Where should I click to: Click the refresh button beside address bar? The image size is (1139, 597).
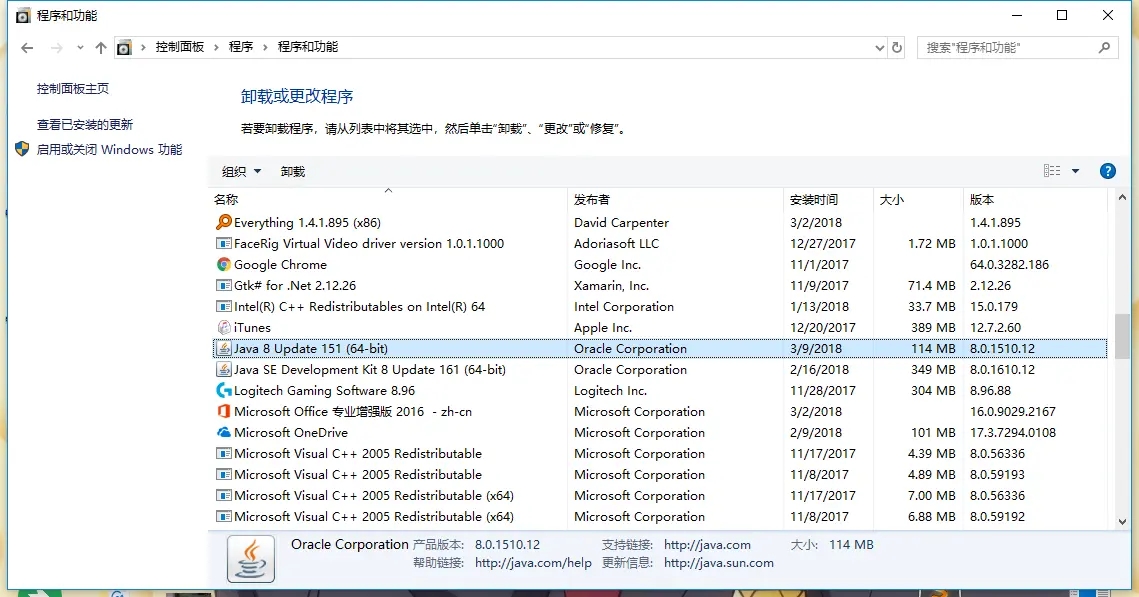[x=897, y=47]
